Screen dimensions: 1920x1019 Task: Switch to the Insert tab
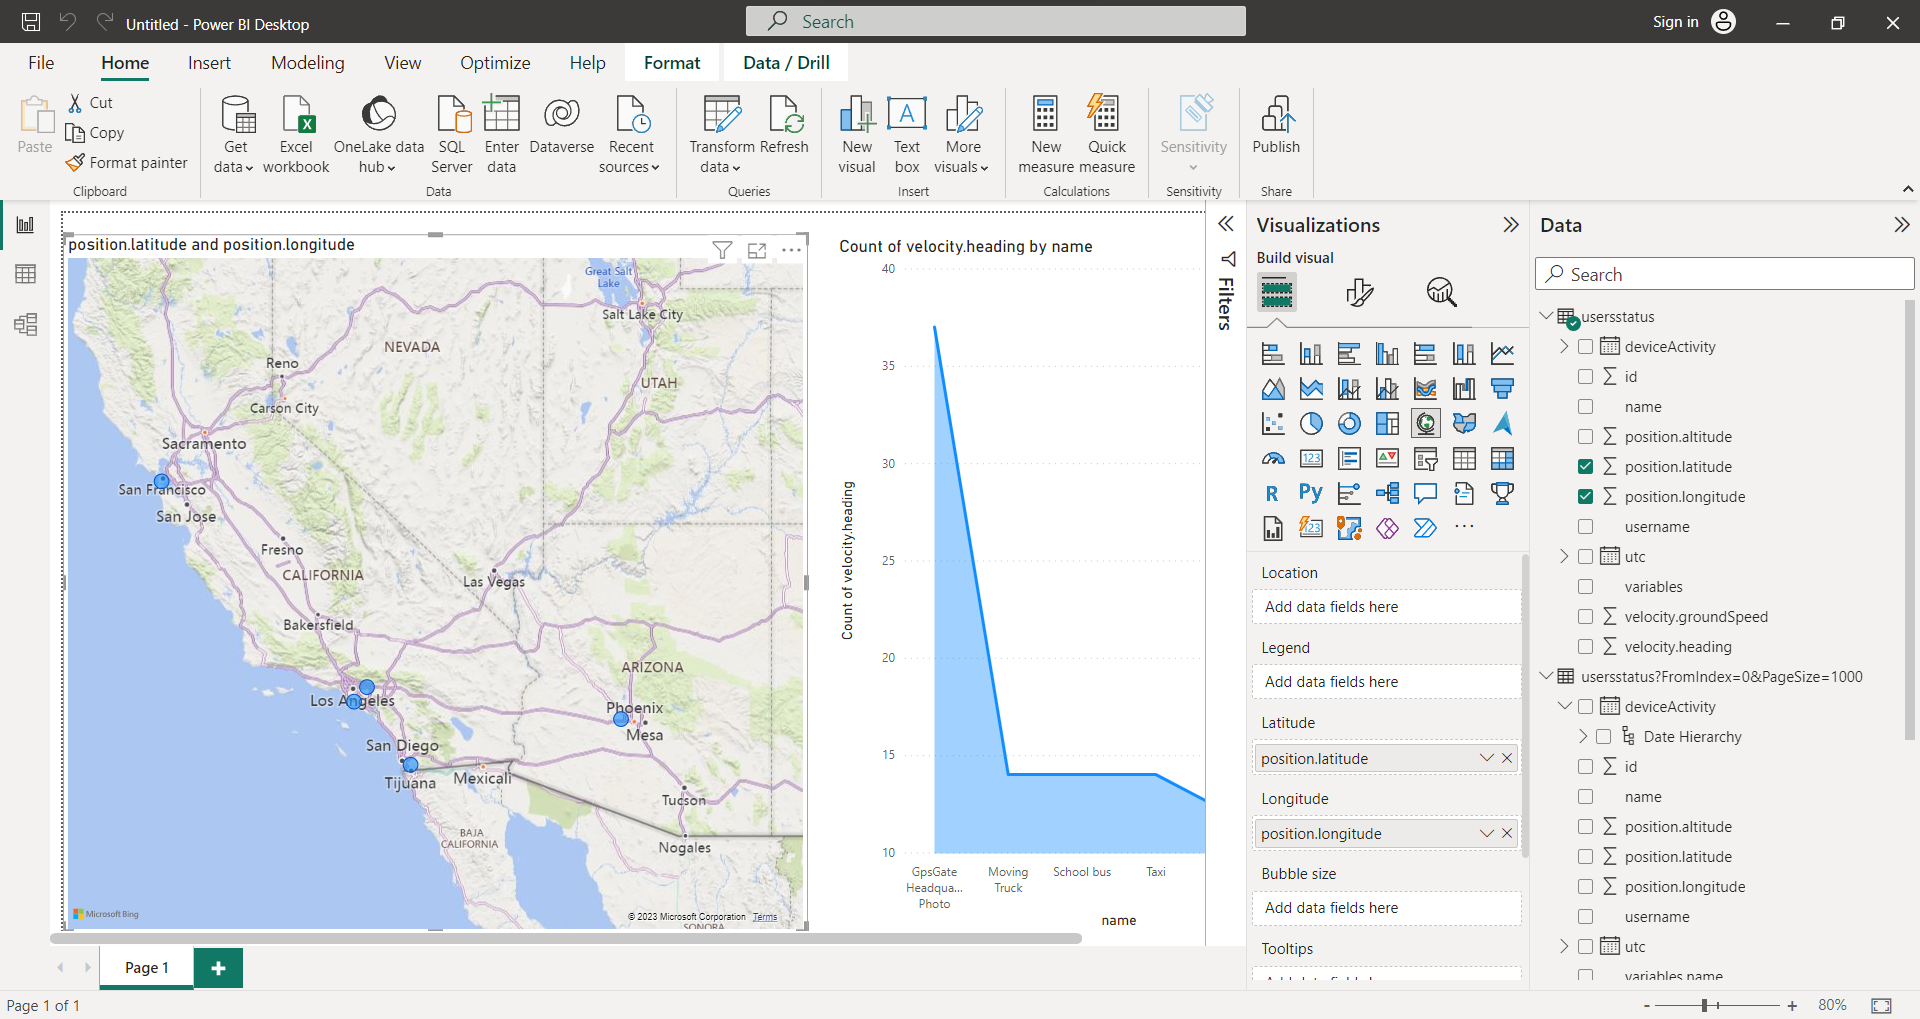[209, 63]
